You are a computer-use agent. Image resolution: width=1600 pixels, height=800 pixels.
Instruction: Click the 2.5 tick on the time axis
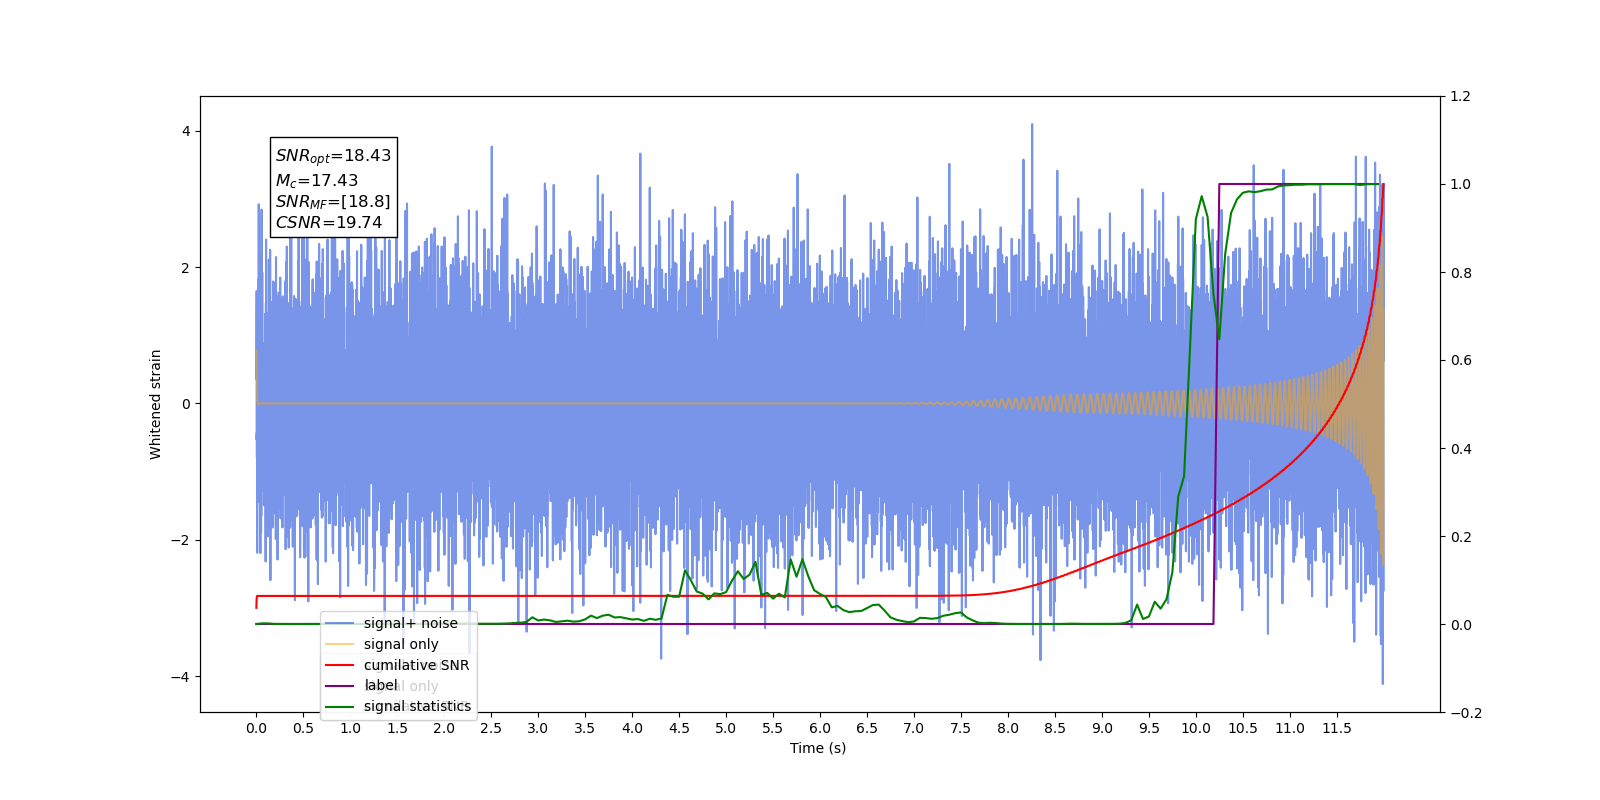491,728
